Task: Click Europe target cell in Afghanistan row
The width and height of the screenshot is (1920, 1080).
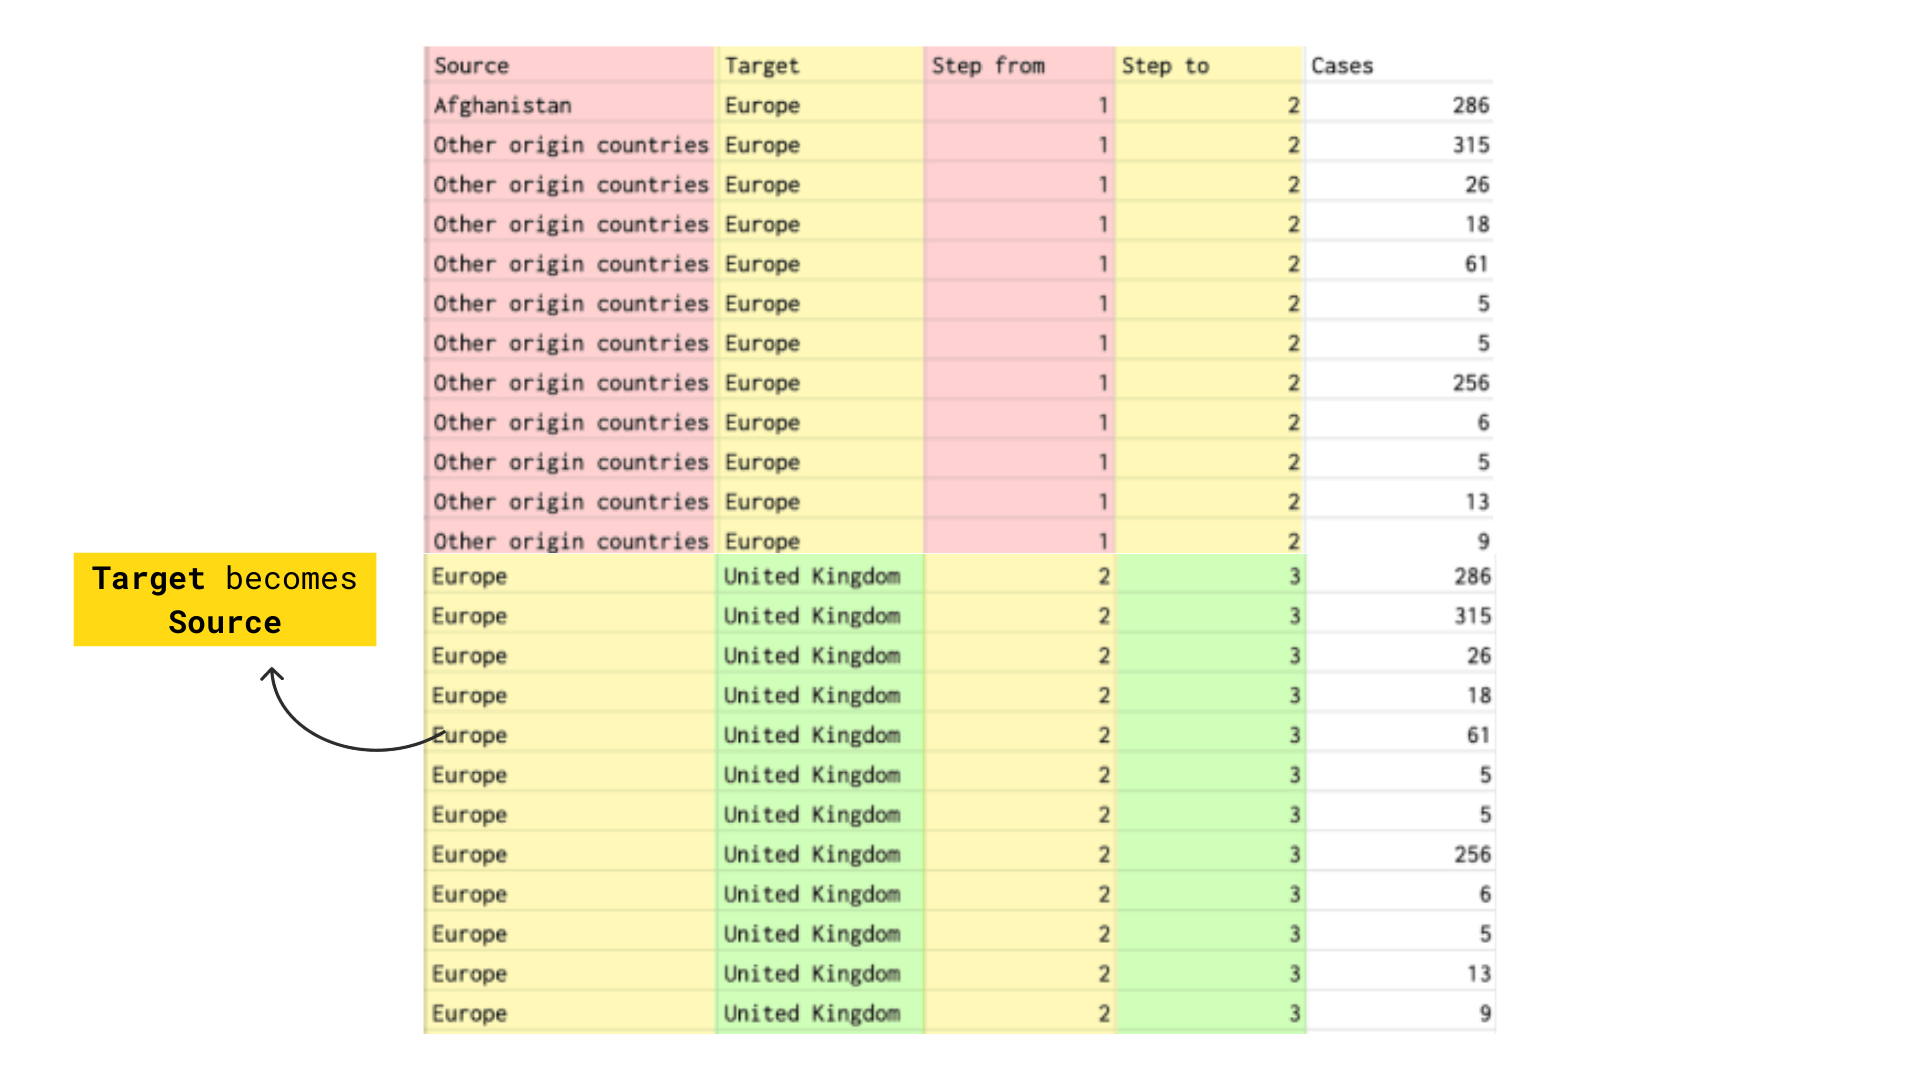Action: (x=762, y=105)
